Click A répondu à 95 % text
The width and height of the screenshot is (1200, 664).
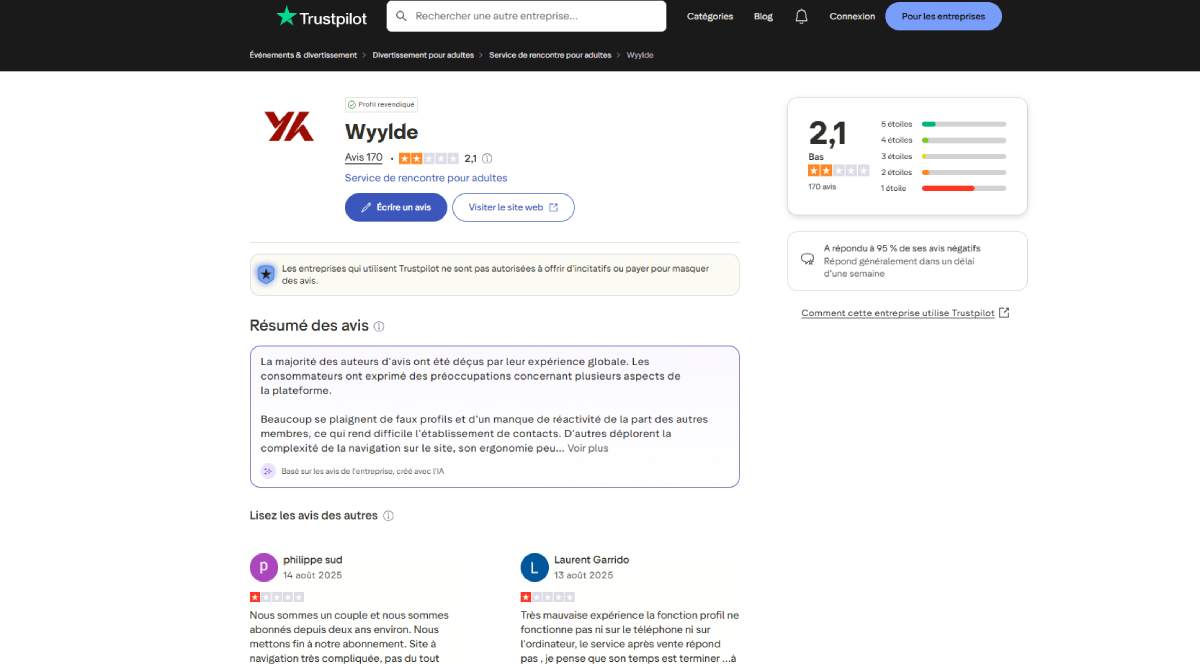tap(902, 248)
